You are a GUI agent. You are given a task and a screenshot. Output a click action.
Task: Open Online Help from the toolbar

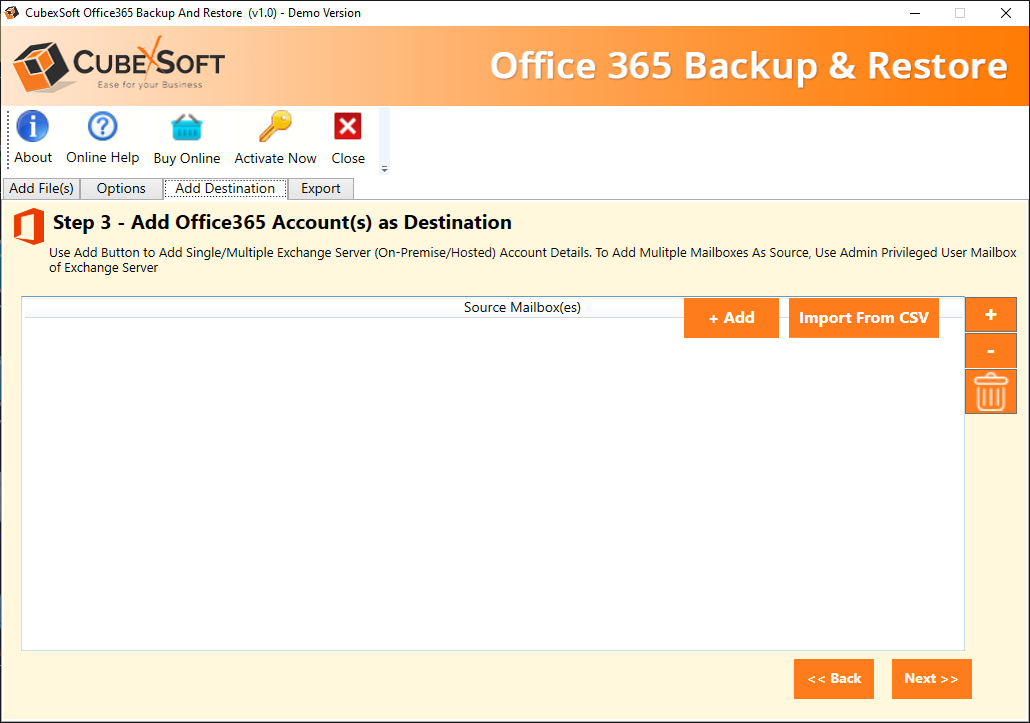pos(102,127)
